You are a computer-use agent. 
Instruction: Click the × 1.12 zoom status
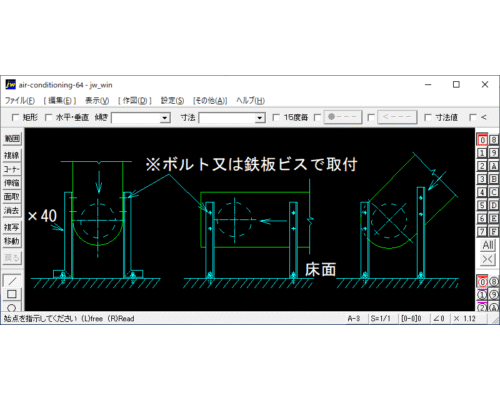tap(465, 319)
